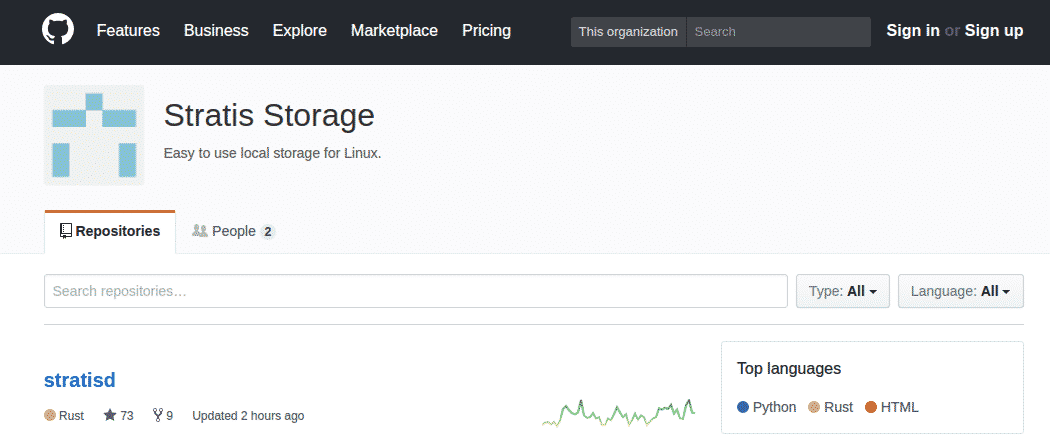The width and height of the screenshot is (1050, 445).
Task: Click the star icon showing 73 stars
Action: 110,416
